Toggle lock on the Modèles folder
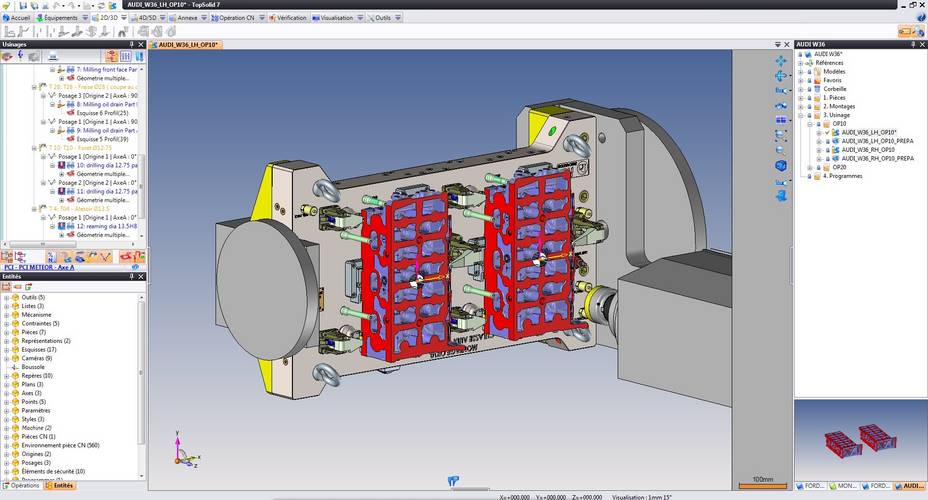Image resolution: width=928 pixels, height=500 pixels. (x=809, y=72)
